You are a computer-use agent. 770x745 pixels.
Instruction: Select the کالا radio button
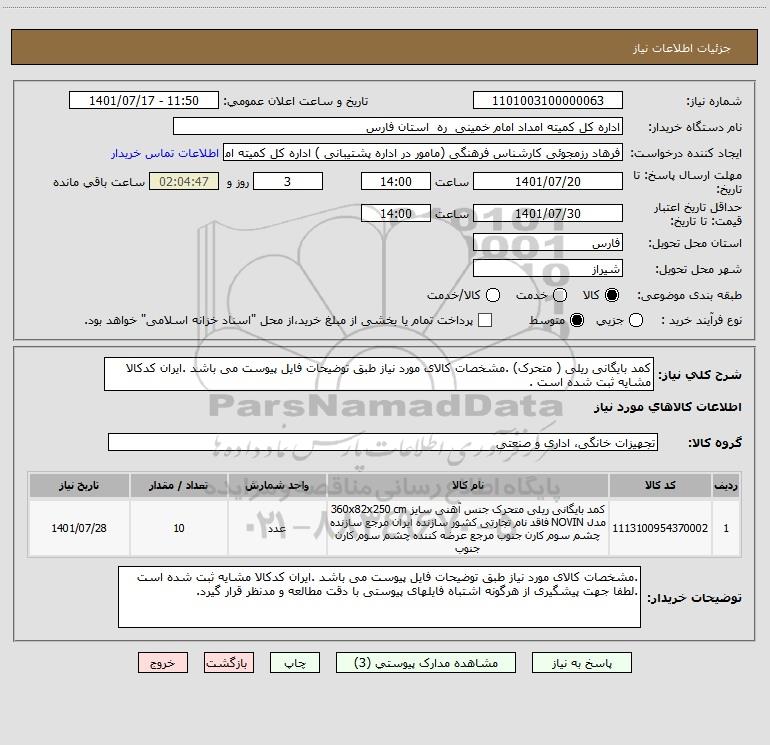click(x=612, y=295)
